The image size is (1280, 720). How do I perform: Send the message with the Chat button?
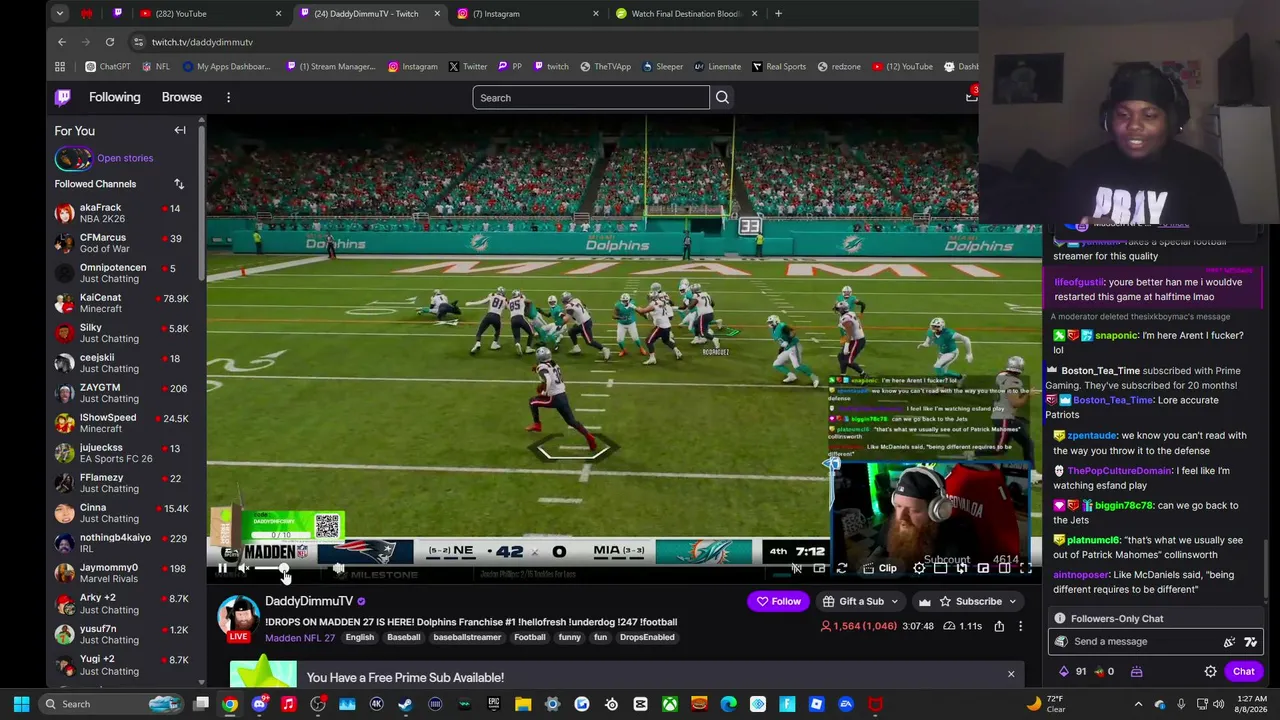click(x=1243, y=671)
